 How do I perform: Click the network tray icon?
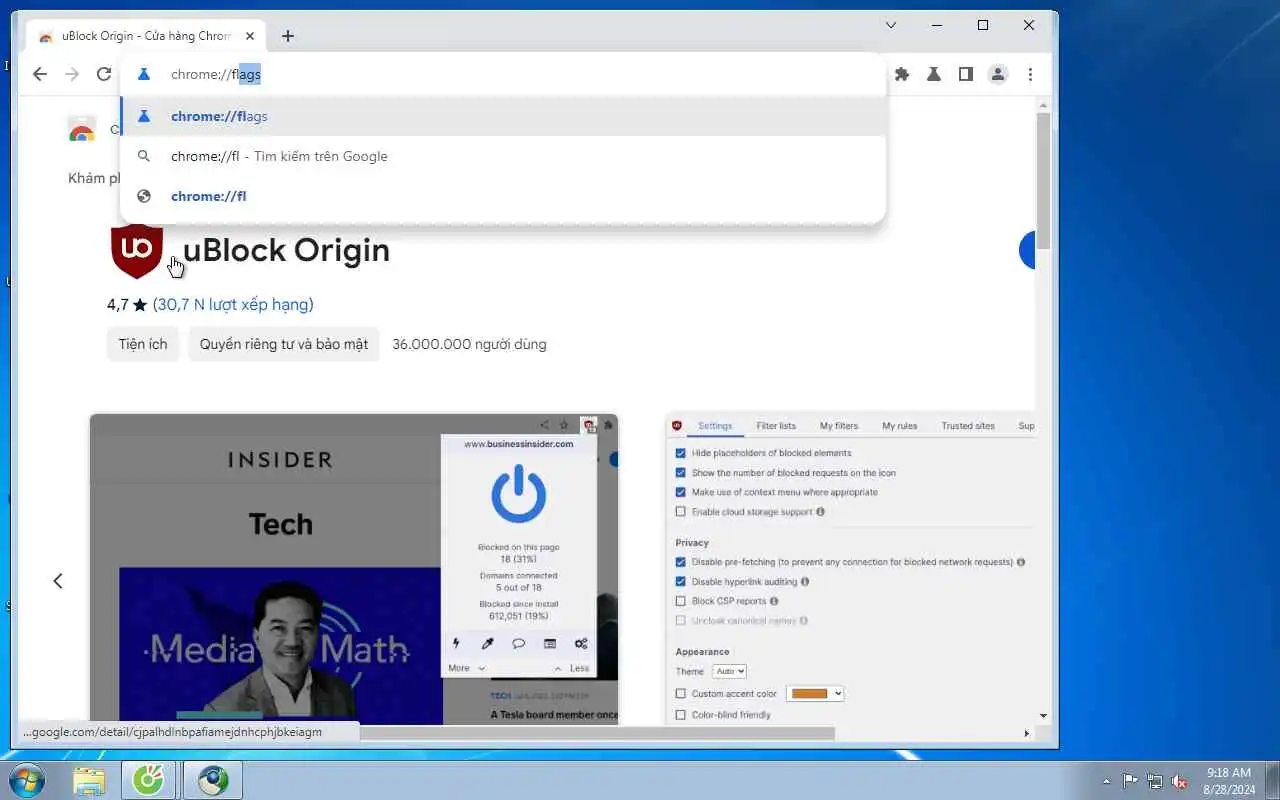tap(1155, 781)
